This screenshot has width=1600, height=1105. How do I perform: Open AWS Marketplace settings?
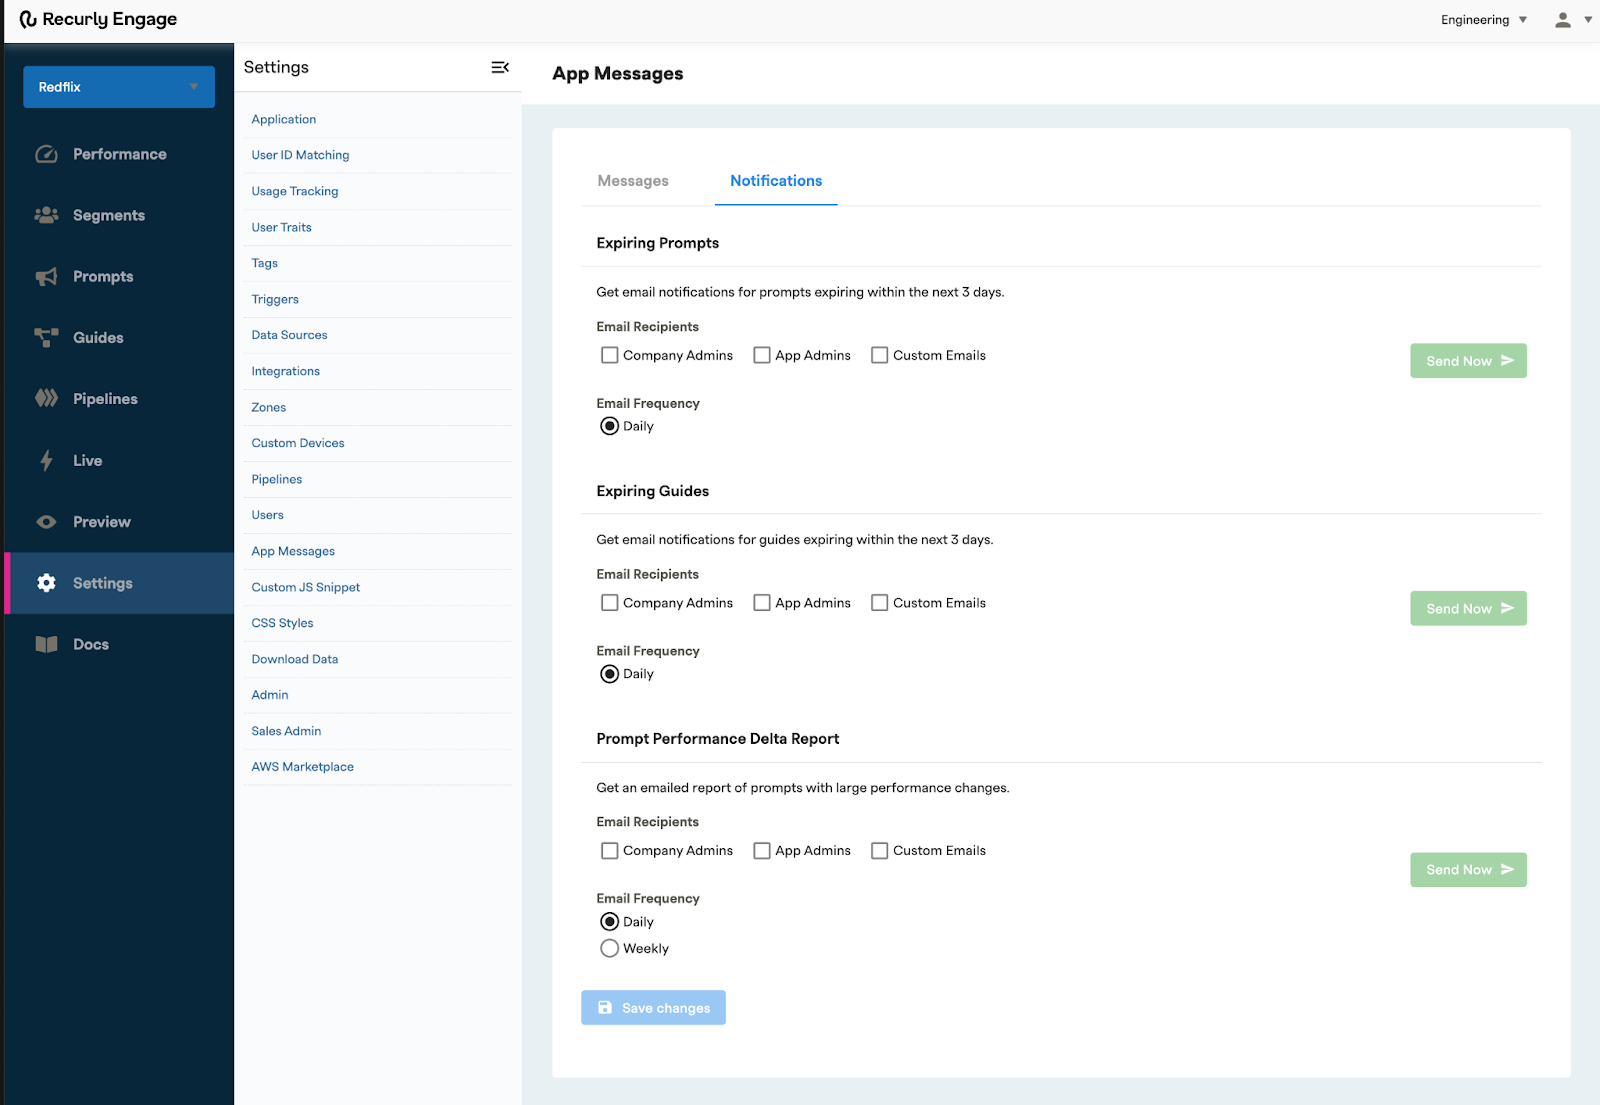(303, 767)
